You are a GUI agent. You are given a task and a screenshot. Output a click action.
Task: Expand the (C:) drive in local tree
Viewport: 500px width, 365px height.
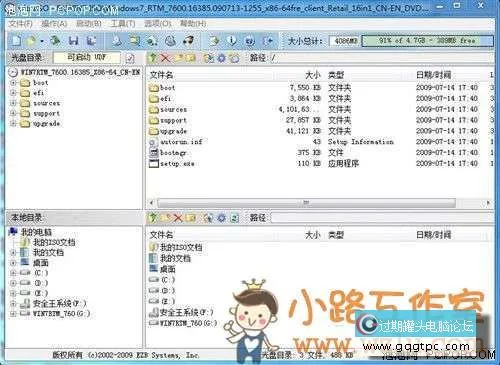click(x=13, y=273)
